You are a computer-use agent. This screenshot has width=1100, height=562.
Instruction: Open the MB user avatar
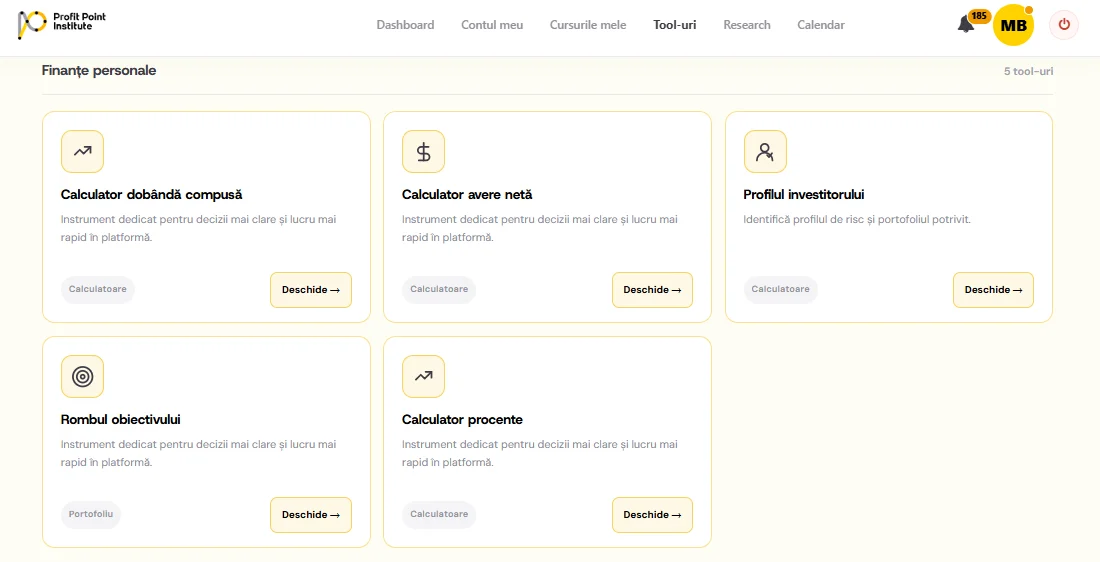pyautogui.click(x=1013, y=25)
